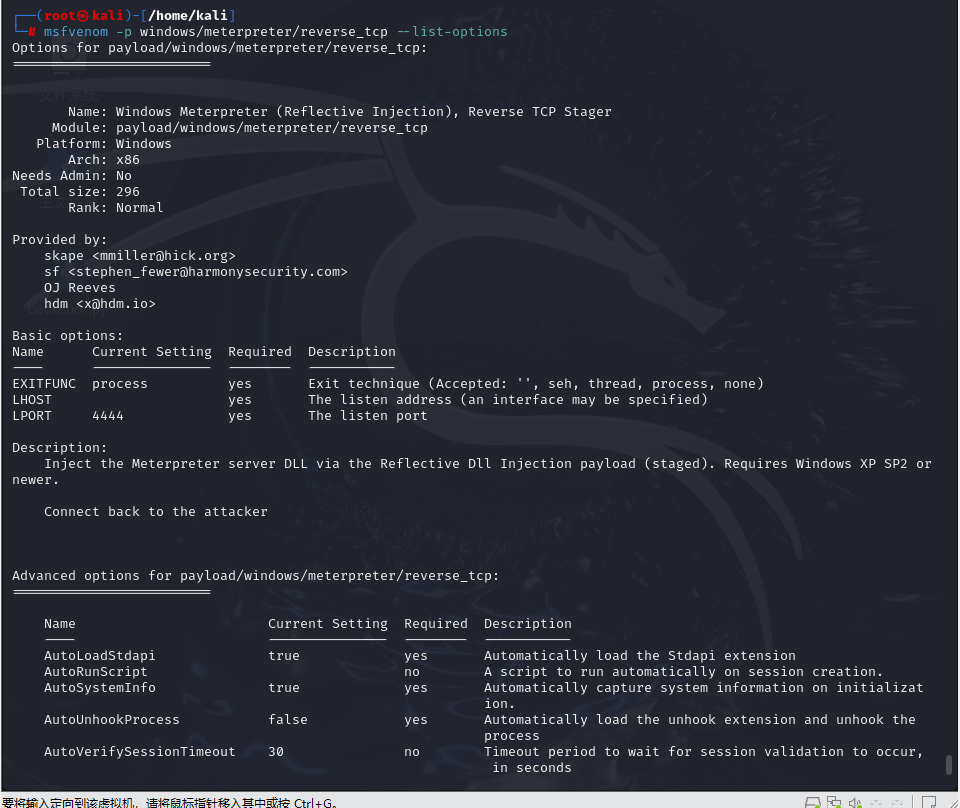
Task: Click the window resize grip corner icon
Action: tap(954, 804)
